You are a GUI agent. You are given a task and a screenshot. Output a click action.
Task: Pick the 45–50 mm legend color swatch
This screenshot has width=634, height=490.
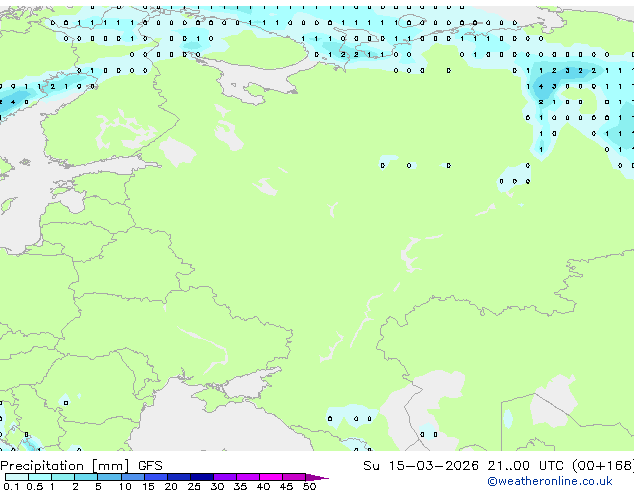click(294, 477)
